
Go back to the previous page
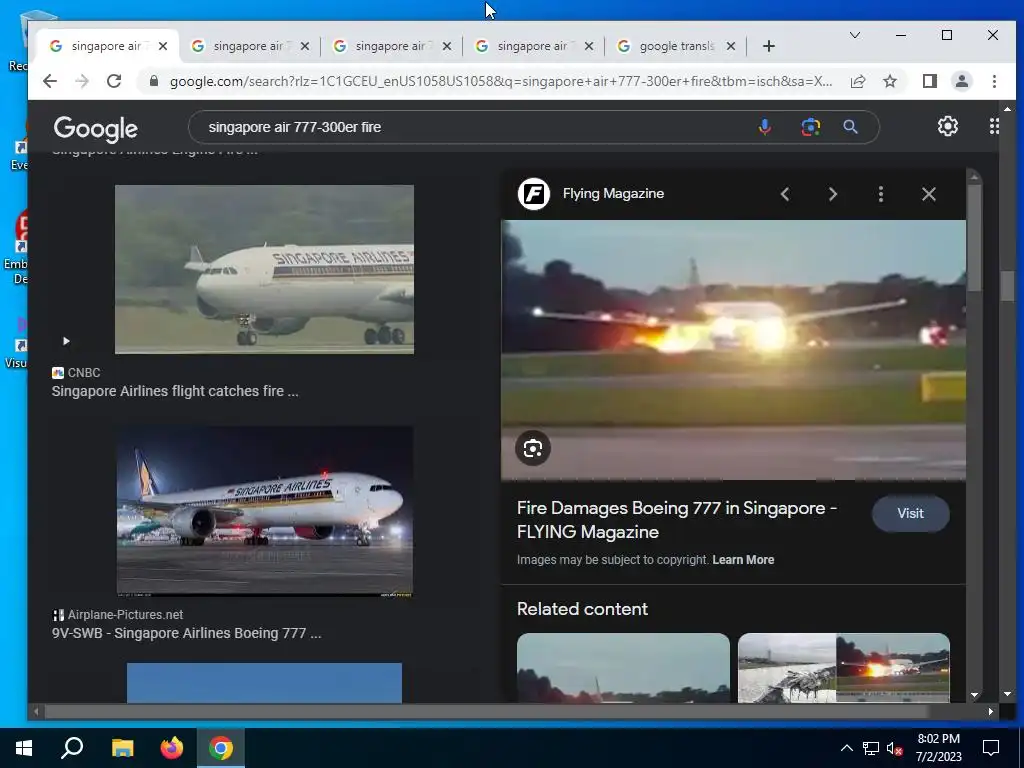[50, 81]
